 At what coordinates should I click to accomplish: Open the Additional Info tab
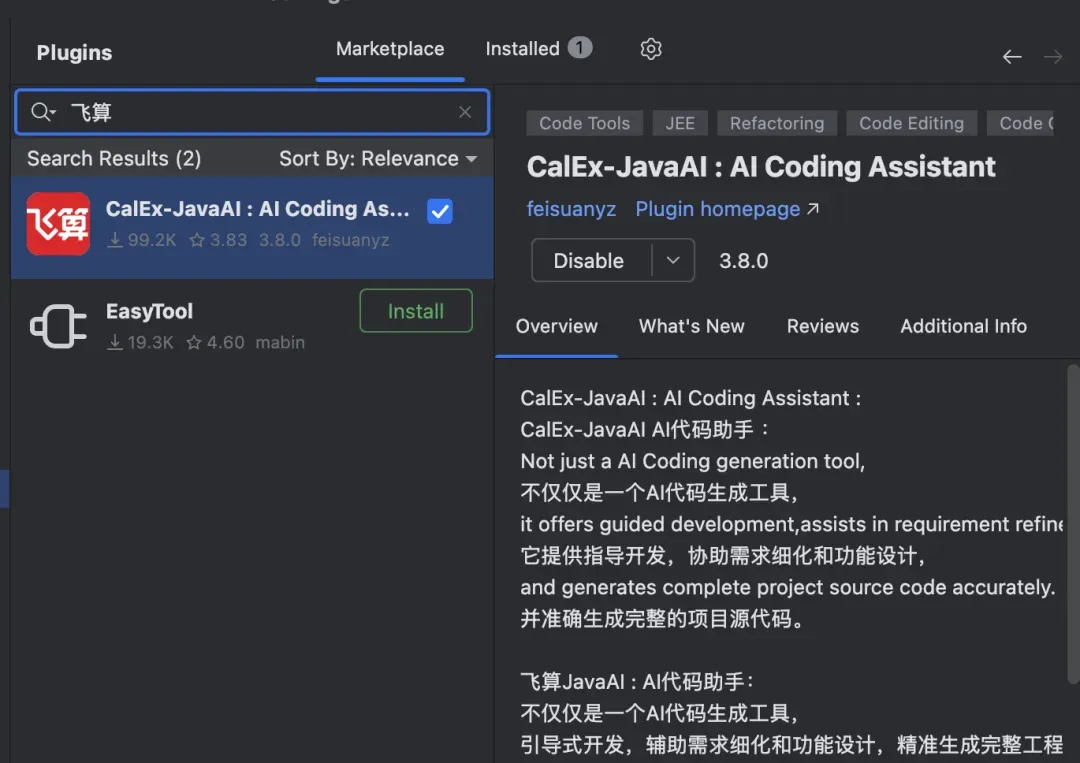(963, 326)
